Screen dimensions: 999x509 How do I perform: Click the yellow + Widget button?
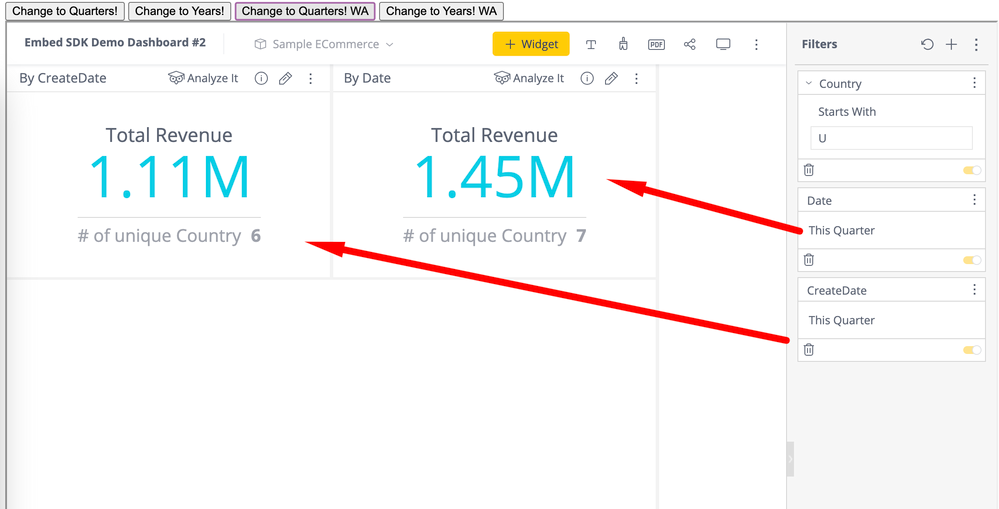pos(531,45)
